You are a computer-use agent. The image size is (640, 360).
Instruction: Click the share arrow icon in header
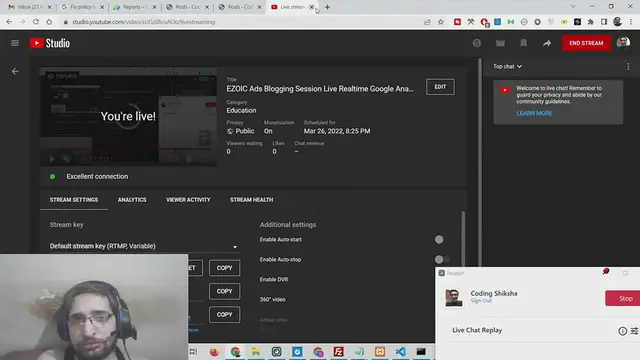pyautogui.click(x=547, y=43)
